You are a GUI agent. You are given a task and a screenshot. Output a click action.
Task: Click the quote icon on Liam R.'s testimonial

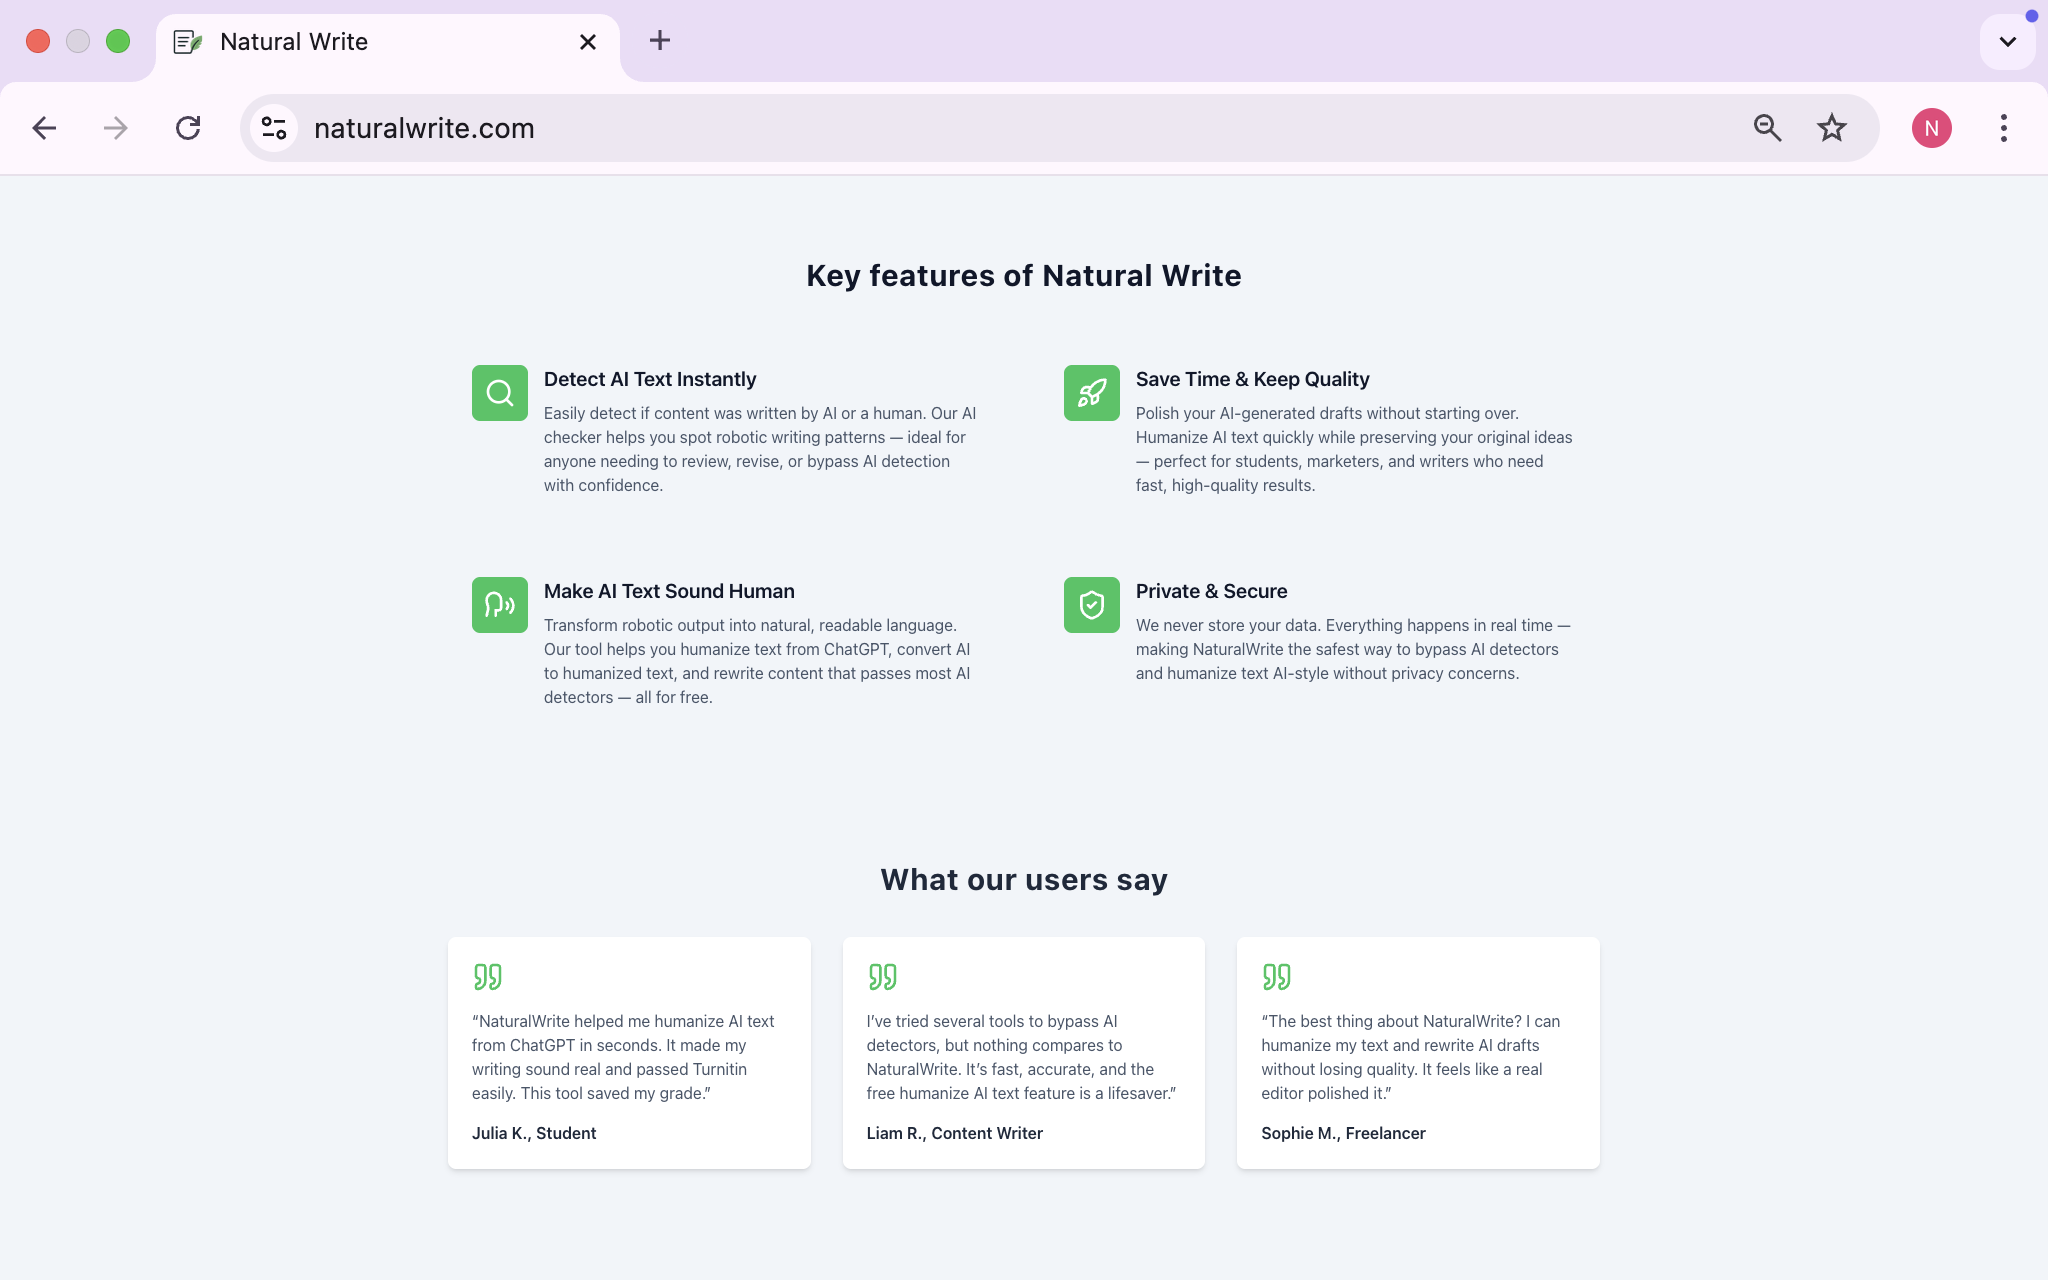click(882, 977)
